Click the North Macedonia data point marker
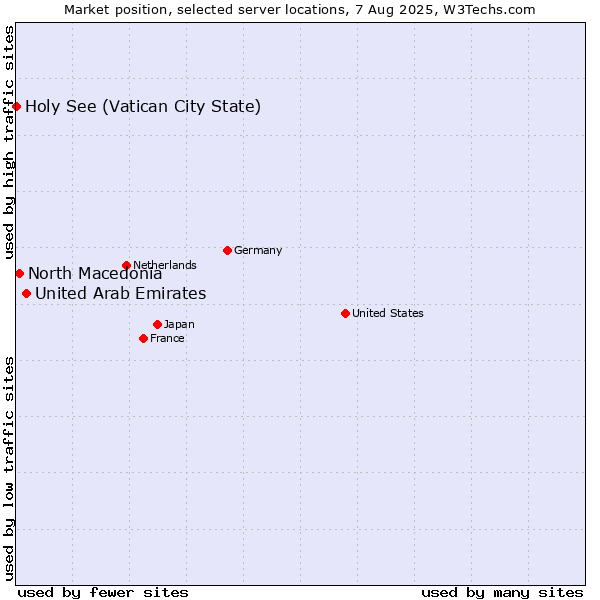Screen dimensions: 600x600 point(20,274)
